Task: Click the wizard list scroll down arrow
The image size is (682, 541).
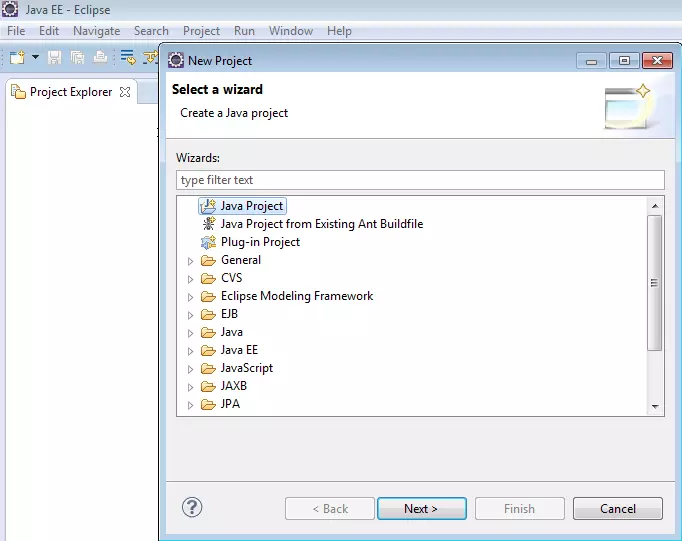Action: 655,407
